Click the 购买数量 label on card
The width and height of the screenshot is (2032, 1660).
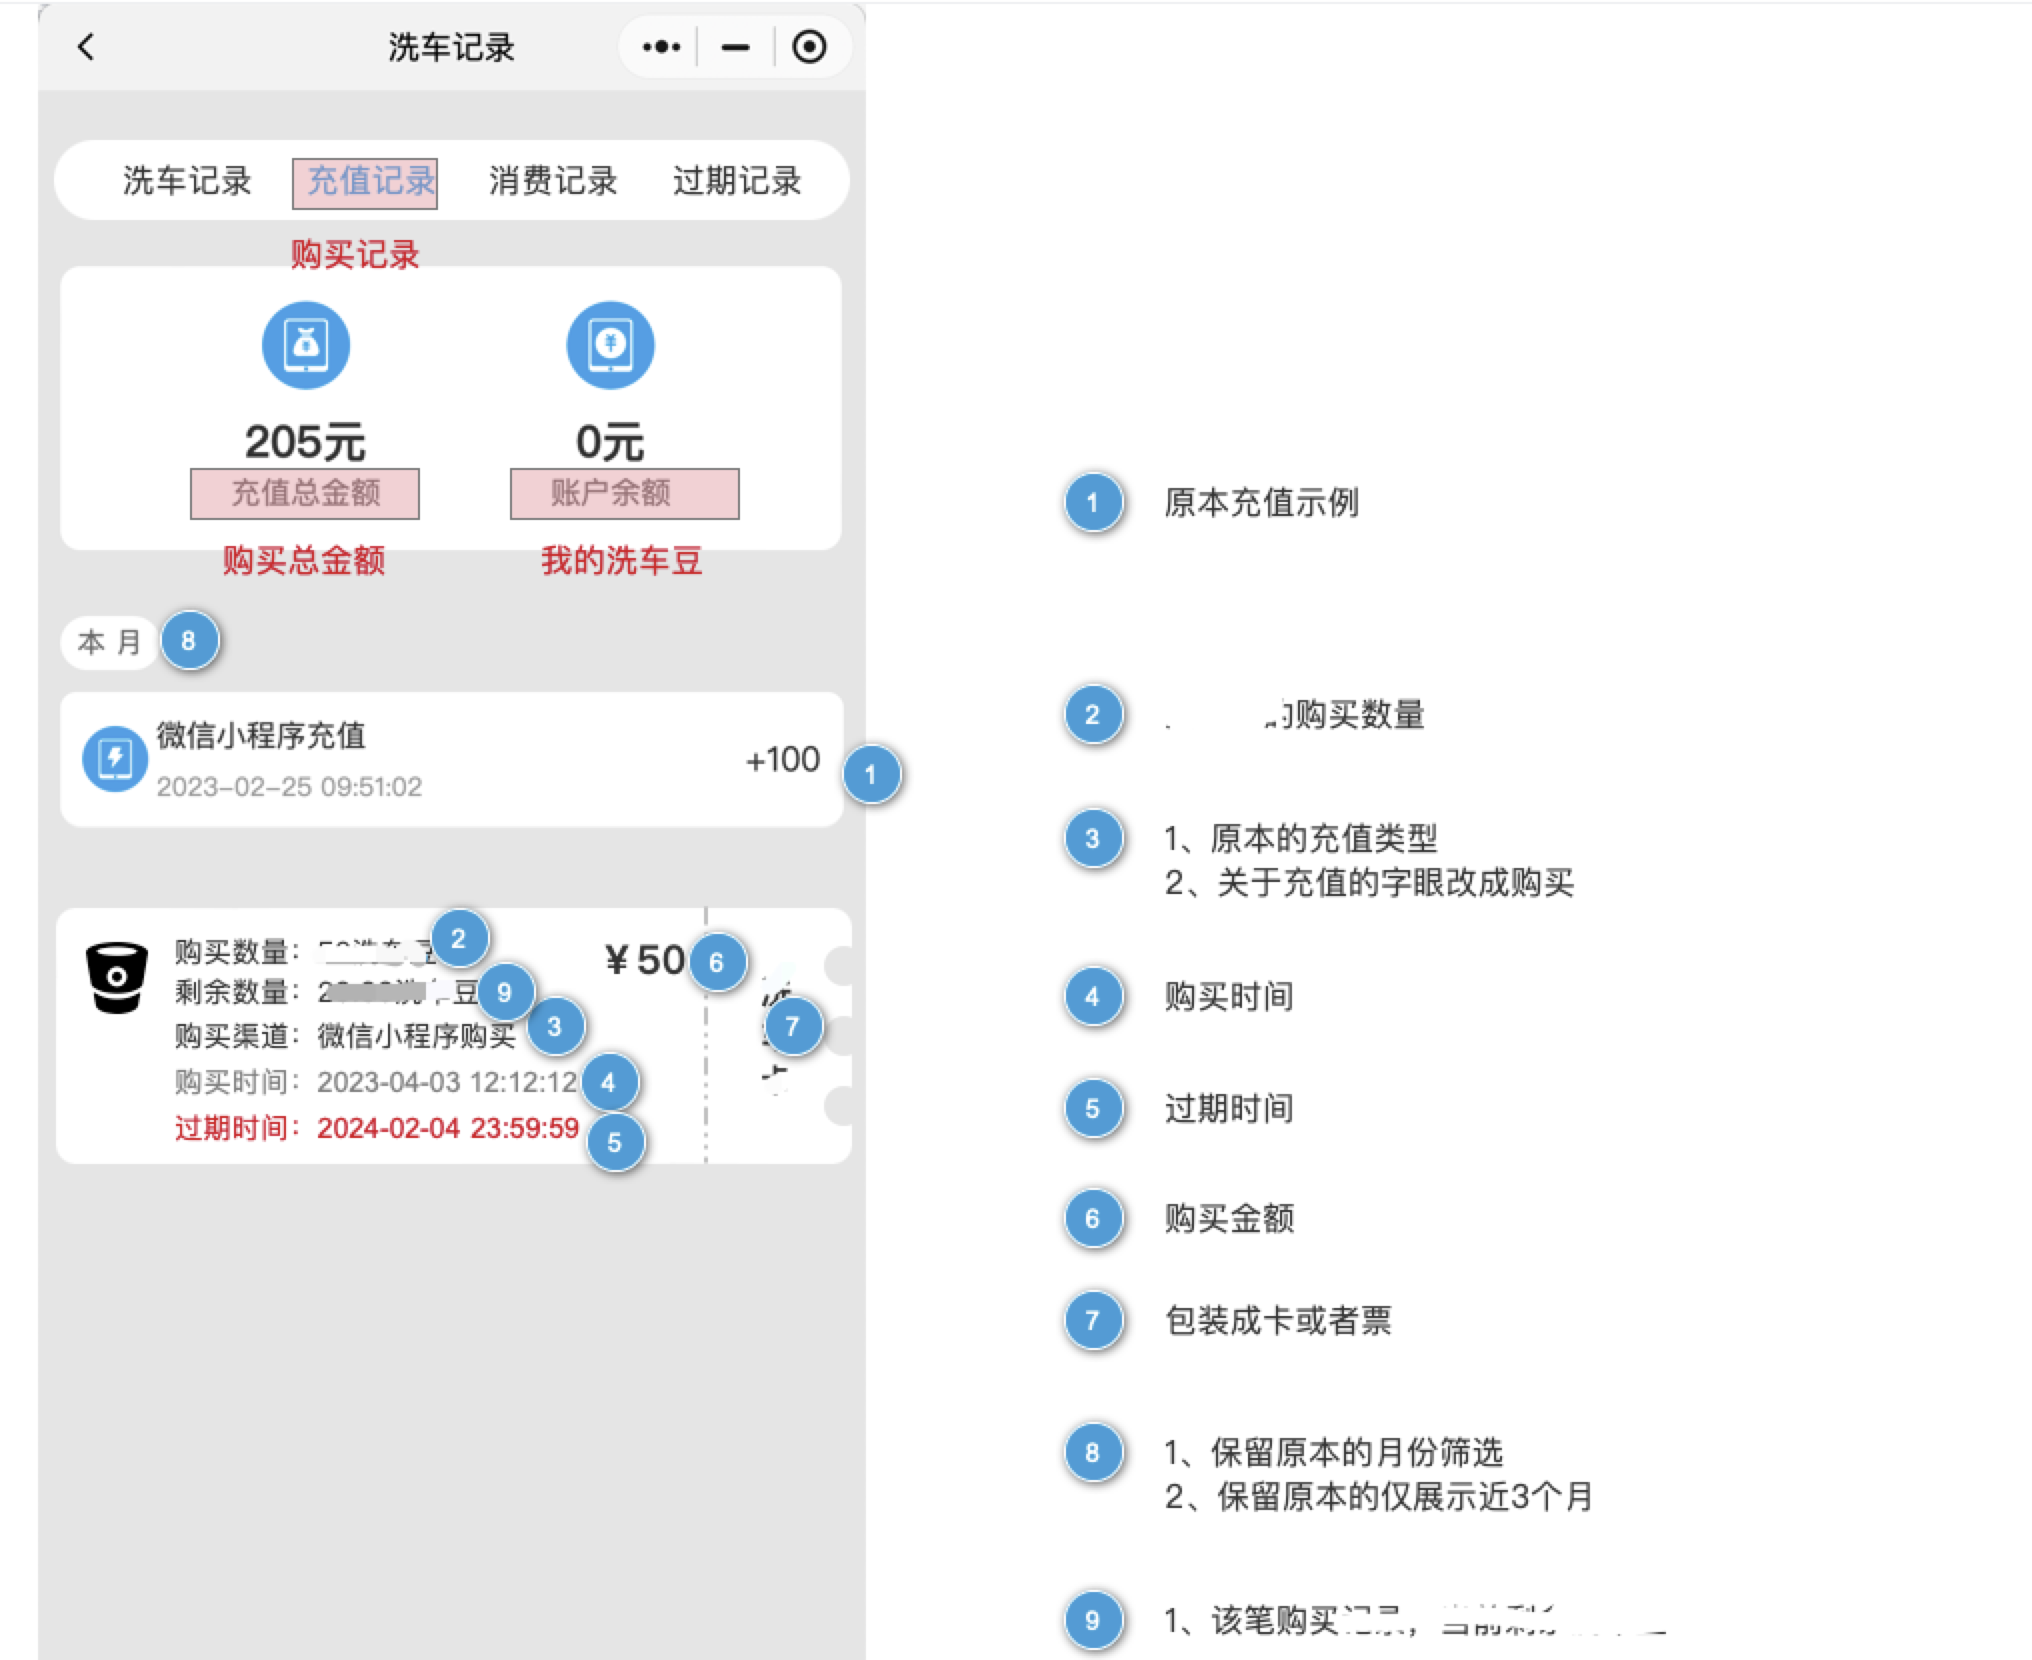(236, 951)
